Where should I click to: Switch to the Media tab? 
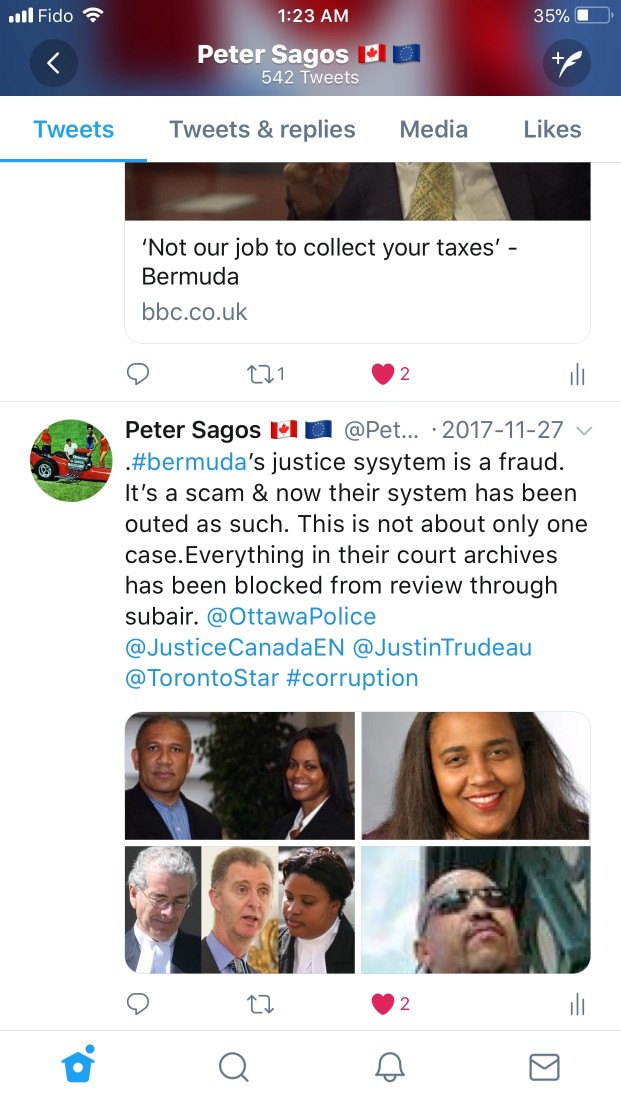click(434, 130)
